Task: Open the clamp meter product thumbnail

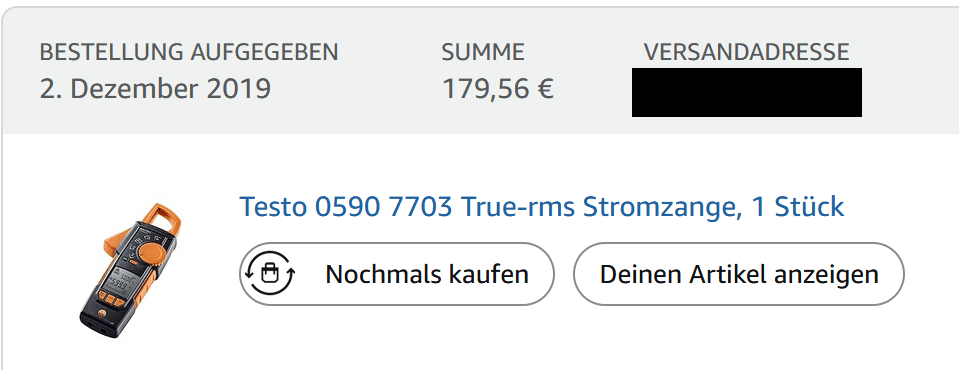Action: 130,270
